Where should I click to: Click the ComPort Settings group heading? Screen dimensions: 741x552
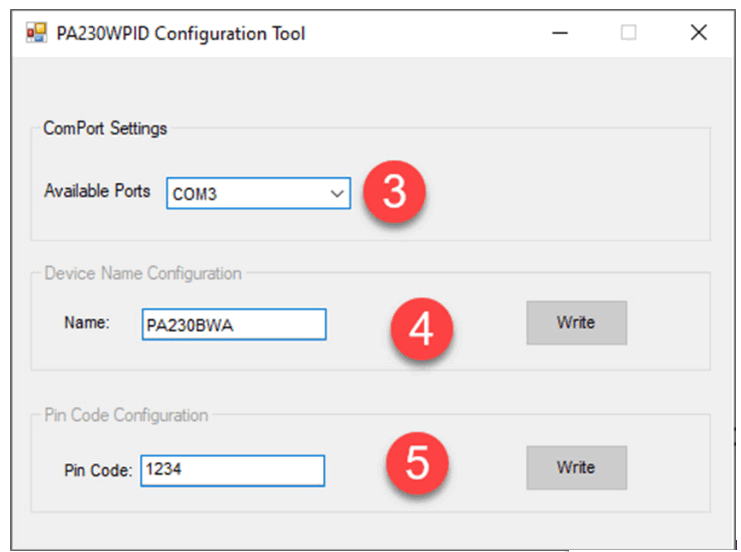[x=105, y=129]
